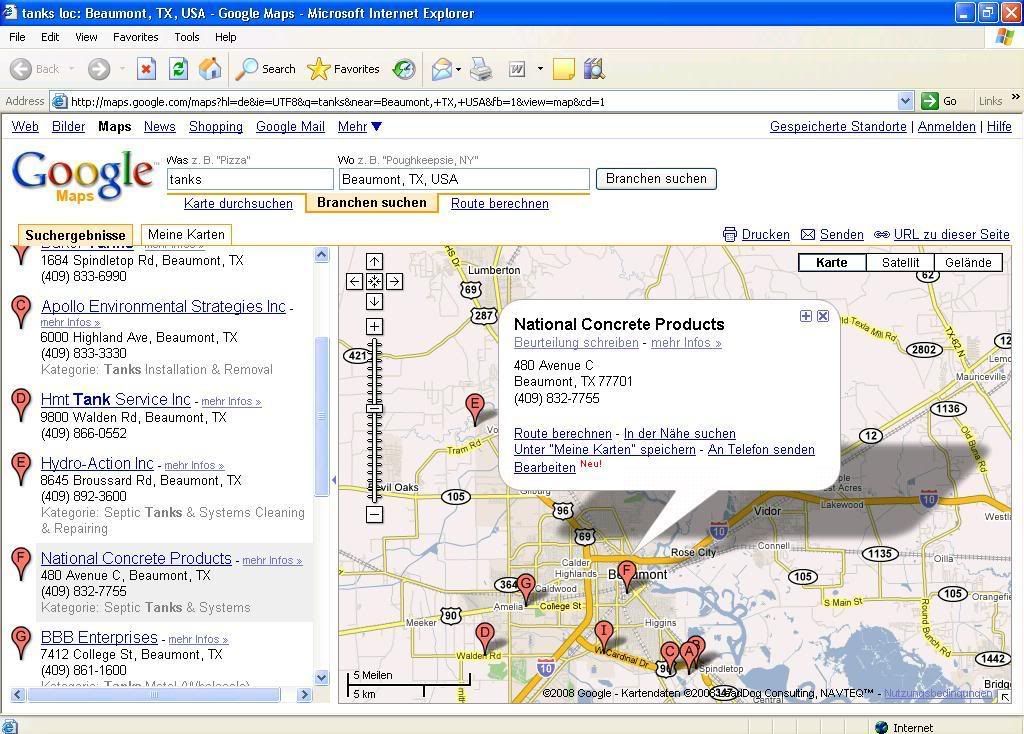Screen dimensions: 1024x734
Task: Pan the map up arrow
Action: 374,261
